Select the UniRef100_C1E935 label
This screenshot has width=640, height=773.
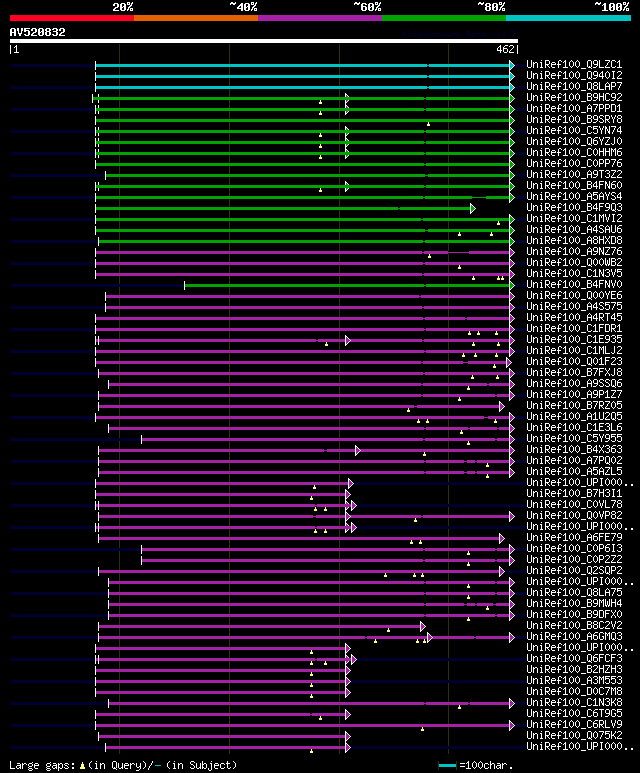click(574, 340)
